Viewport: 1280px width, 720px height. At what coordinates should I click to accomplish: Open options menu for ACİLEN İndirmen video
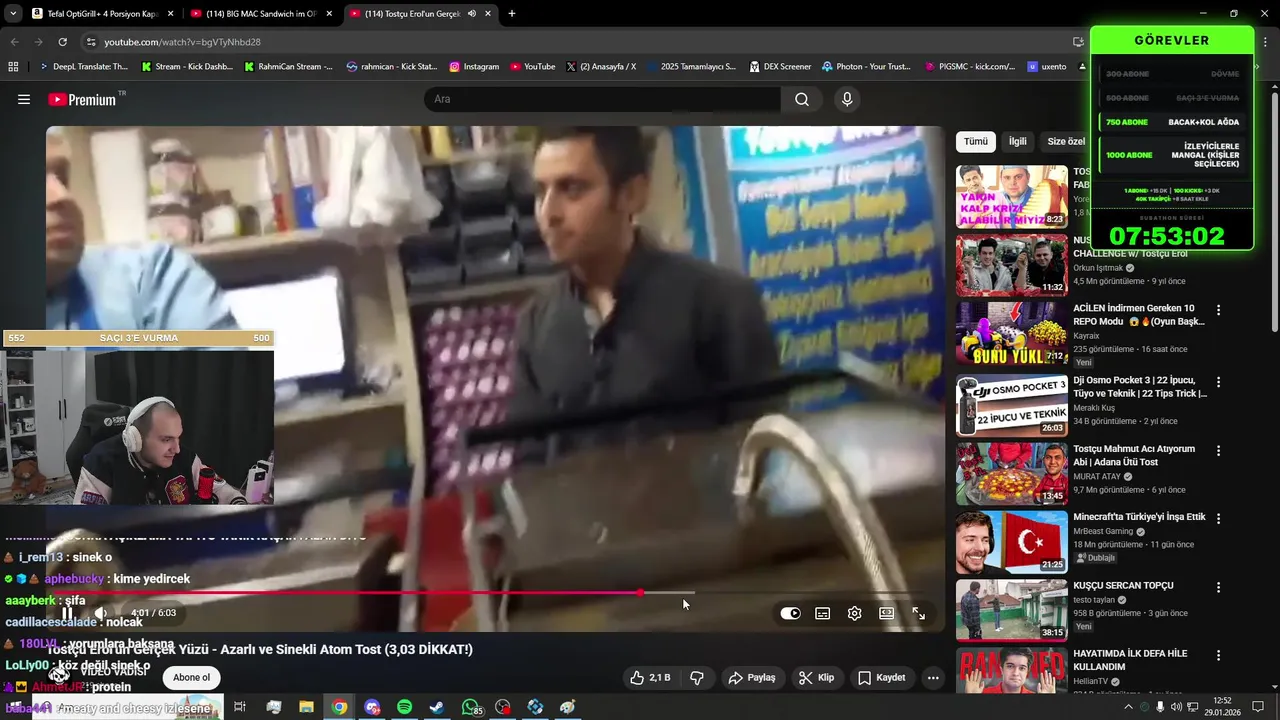pyautogui.click(x=1218, y=310)
